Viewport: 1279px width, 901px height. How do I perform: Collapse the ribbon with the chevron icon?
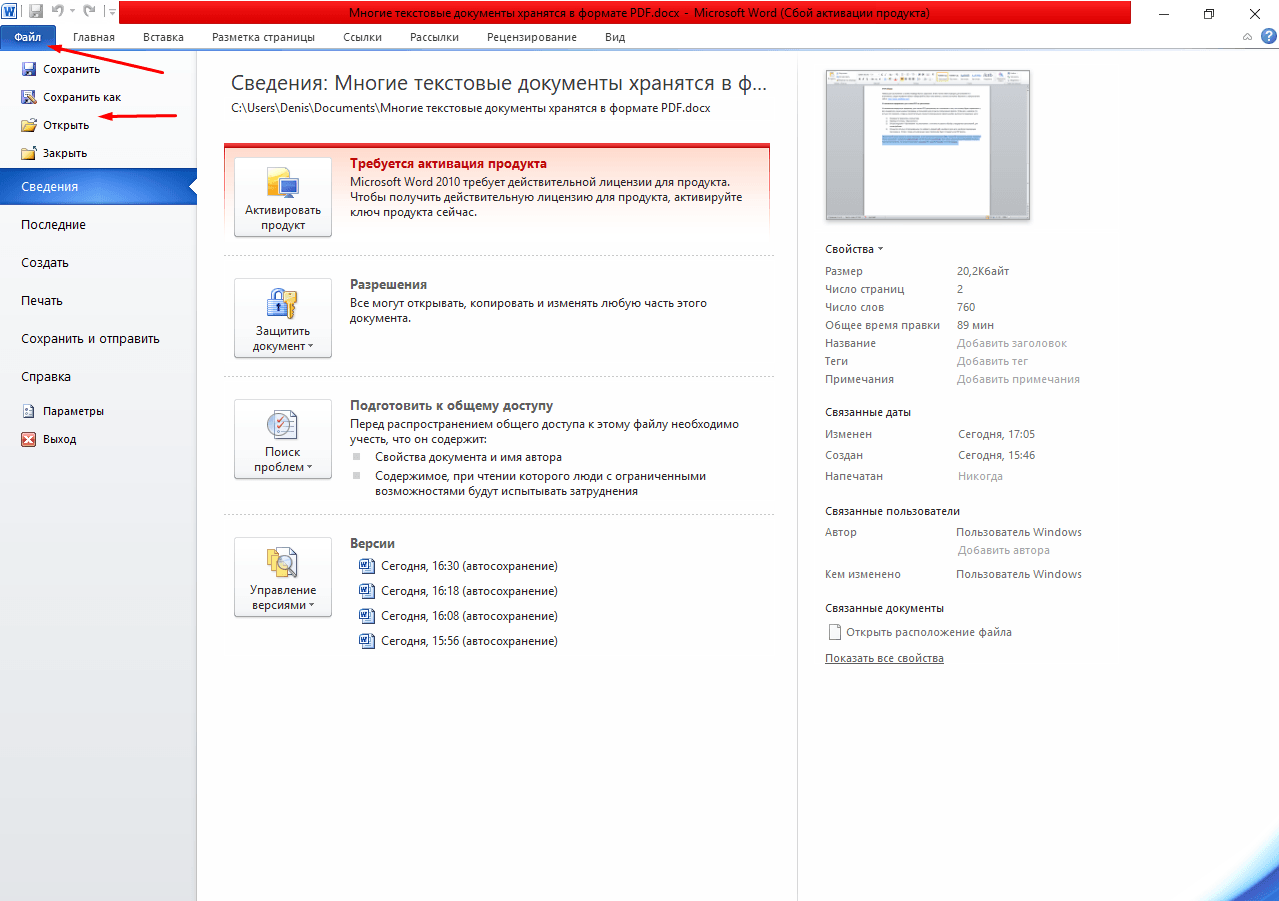click(1247, 37)
